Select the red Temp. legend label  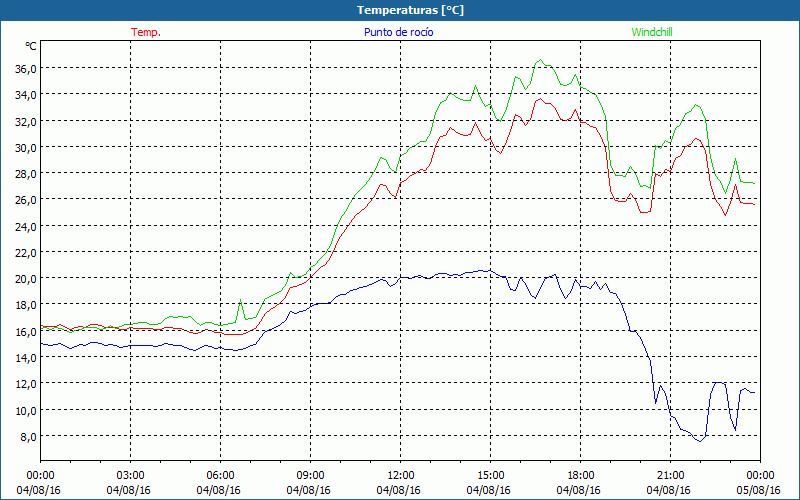click(146, 32)
